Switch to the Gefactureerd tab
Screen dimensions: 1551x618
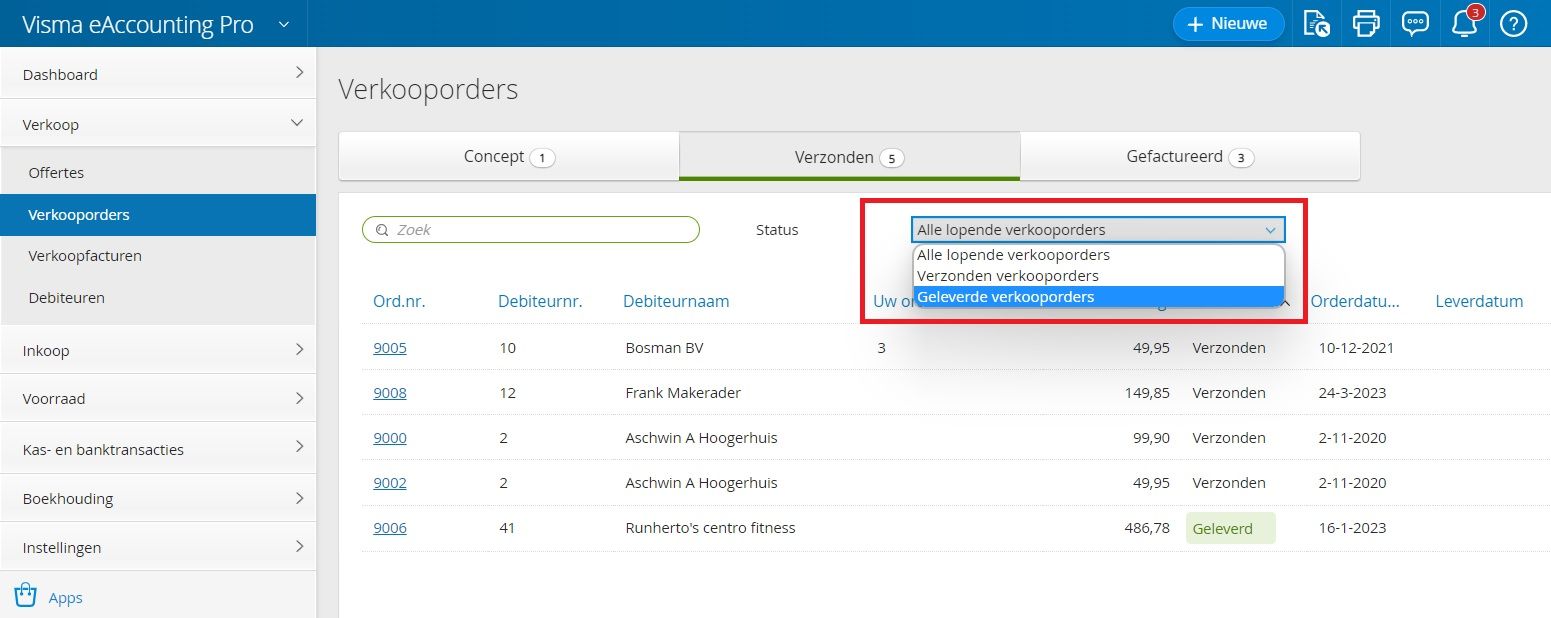pos(1189,156)
